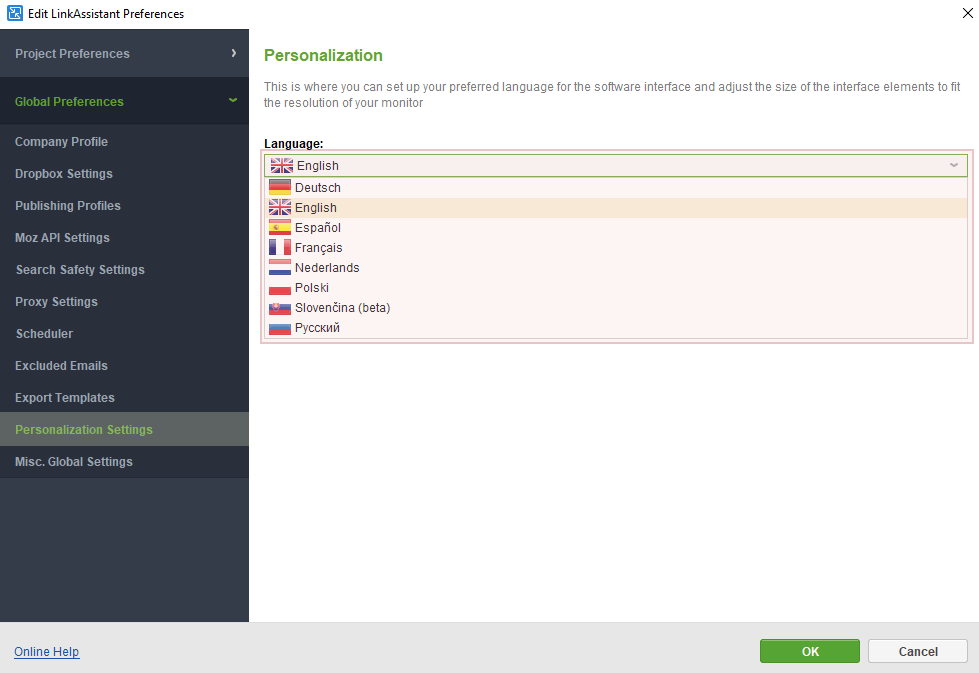The width and height of the screenshot is (979, 673).
Task: Collapse the Language combo box arrow
Action: [x=953, y=165]
